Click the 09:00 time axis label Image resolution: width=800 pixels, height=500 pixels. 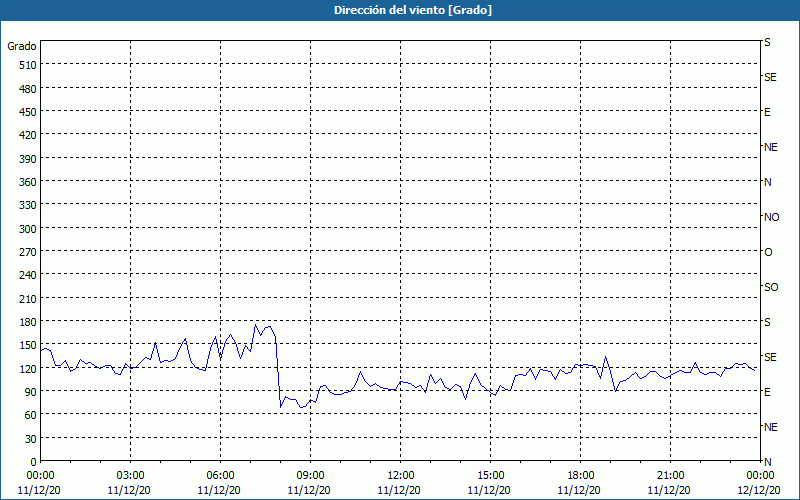[310, 476]
